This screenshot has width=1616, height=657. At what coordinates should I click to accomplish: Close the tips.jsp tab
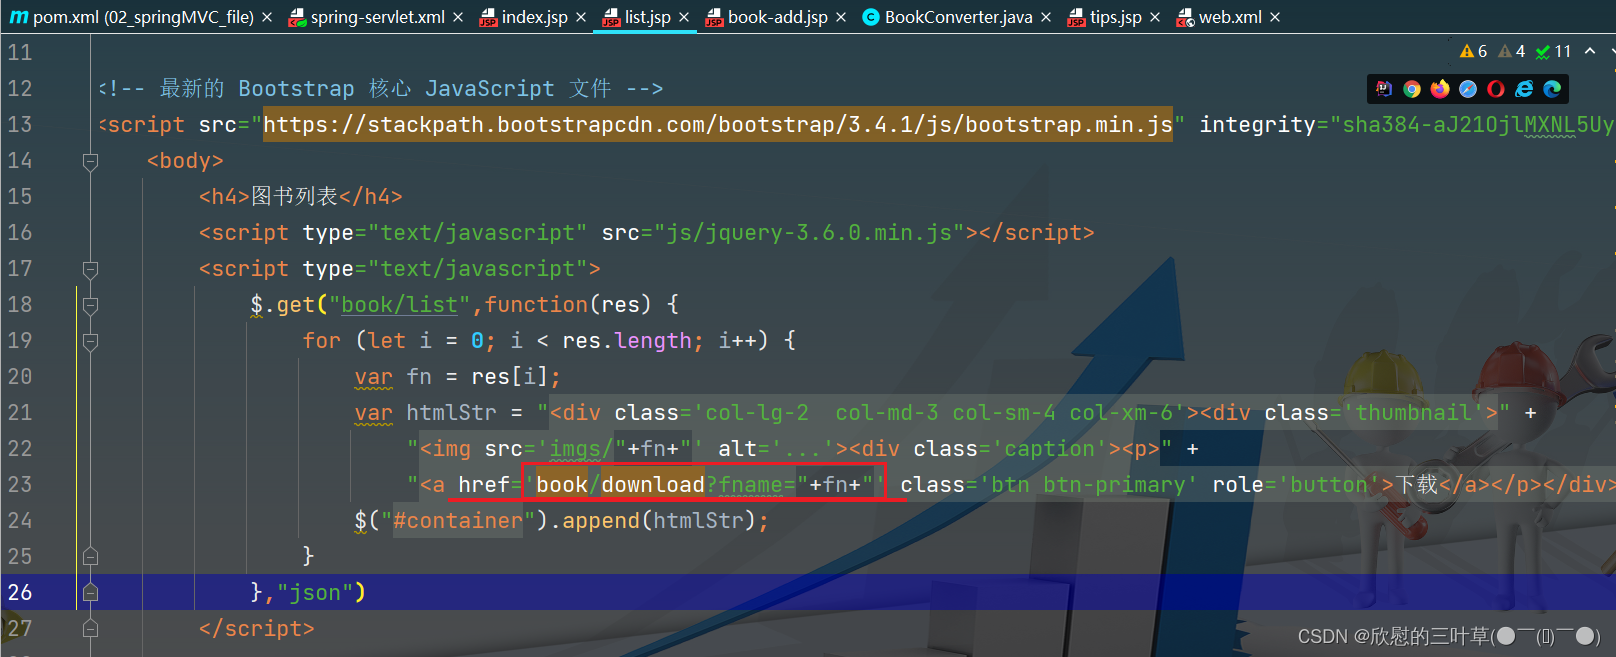(x=1155, y=18)
